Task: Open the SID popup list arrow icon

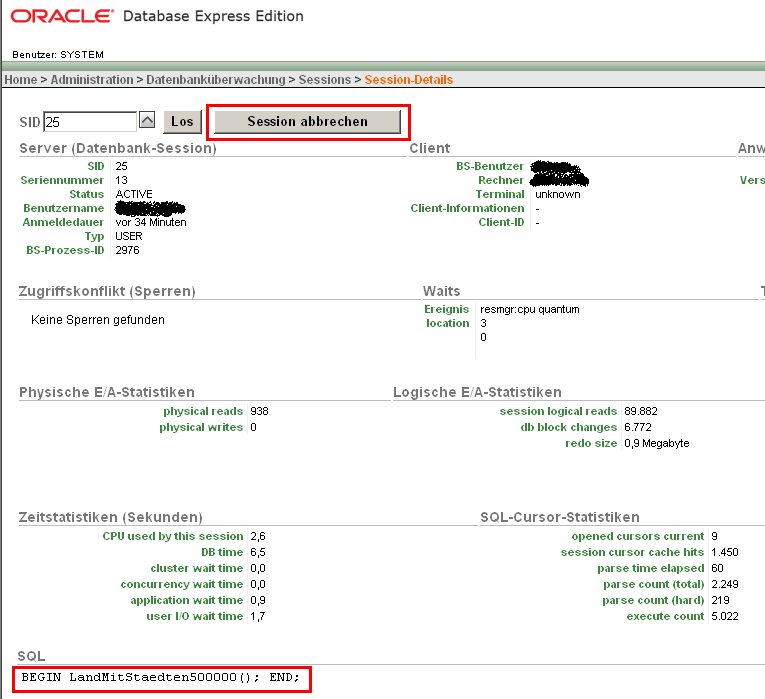Action: point(147,120)
